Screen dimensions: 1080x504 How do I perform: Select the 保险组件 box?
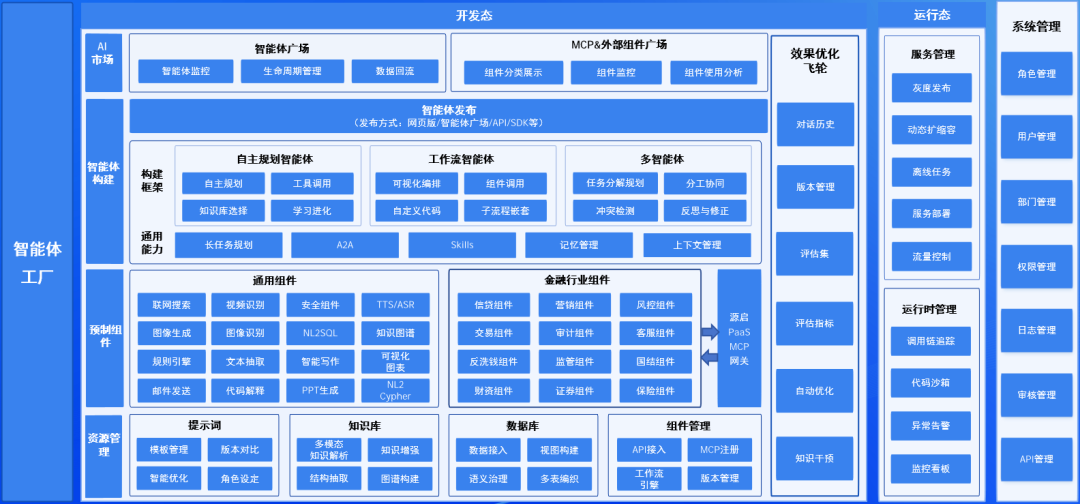pos(655,390)
